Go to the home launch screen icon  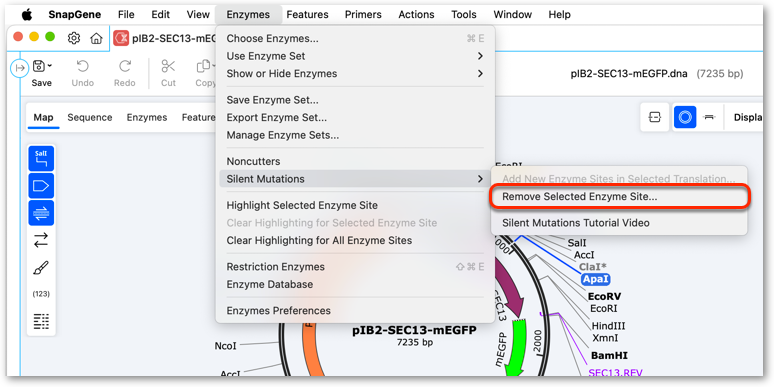point(96,38)
